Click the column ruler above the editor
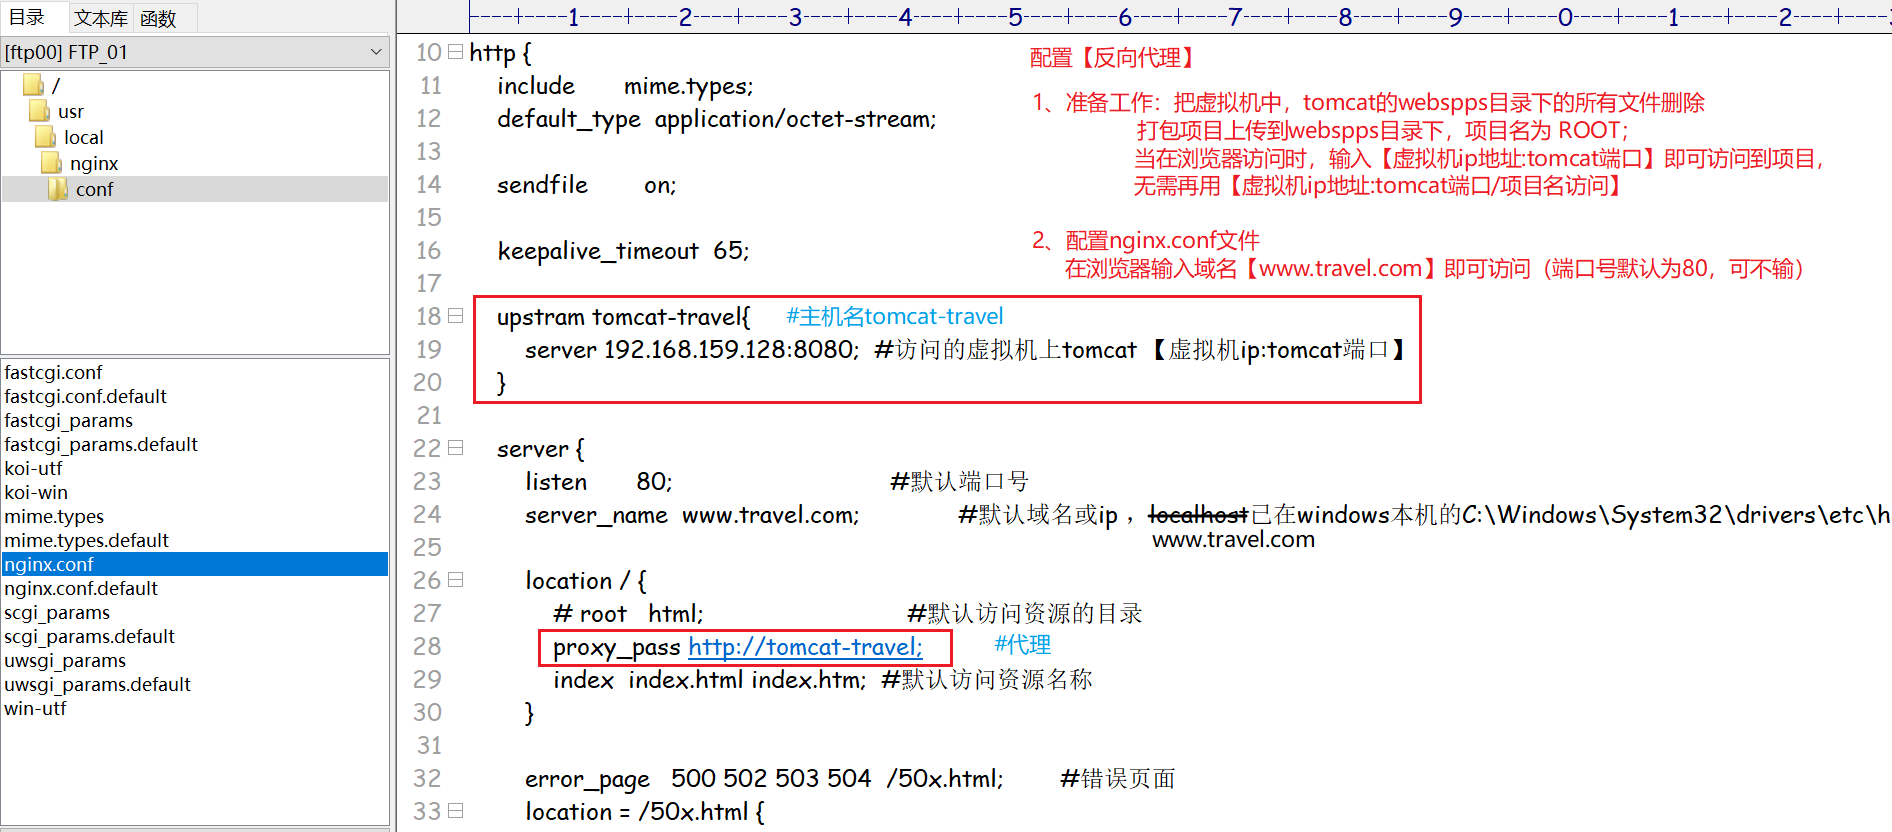This screenshot has width=1892, height=832. [1180, 17]
